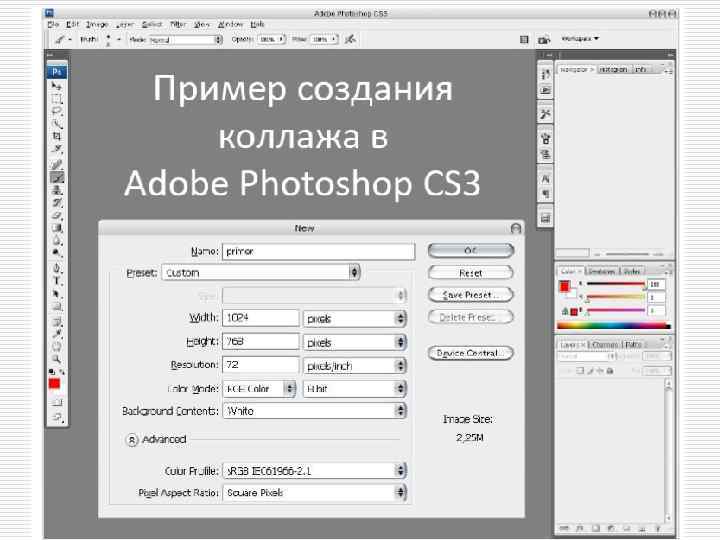The image size is (720, 540).
Task: Open the Width units dropdown
Action: 354,318
